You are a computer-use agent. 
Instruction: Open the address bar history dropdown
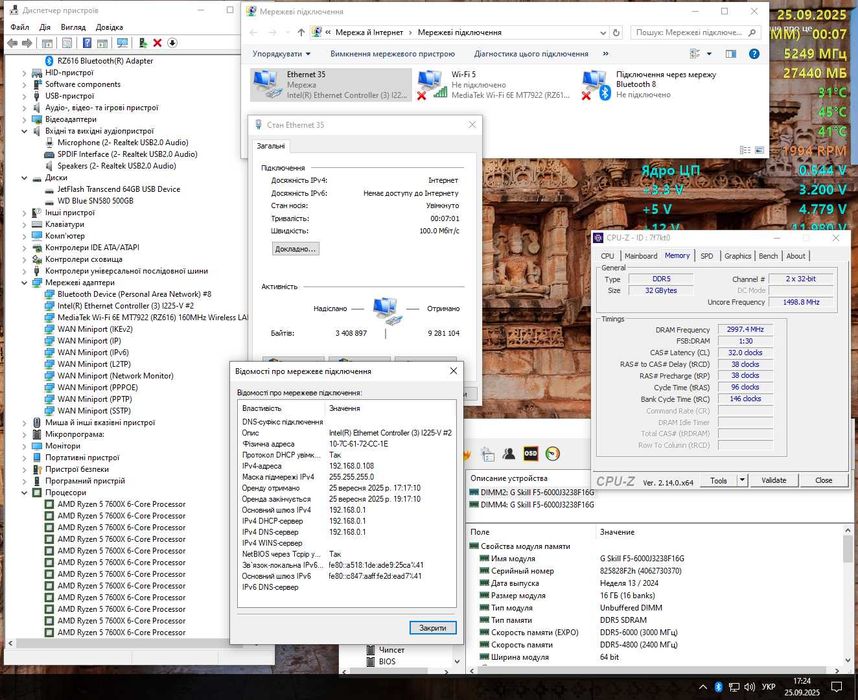pos(602,33)
